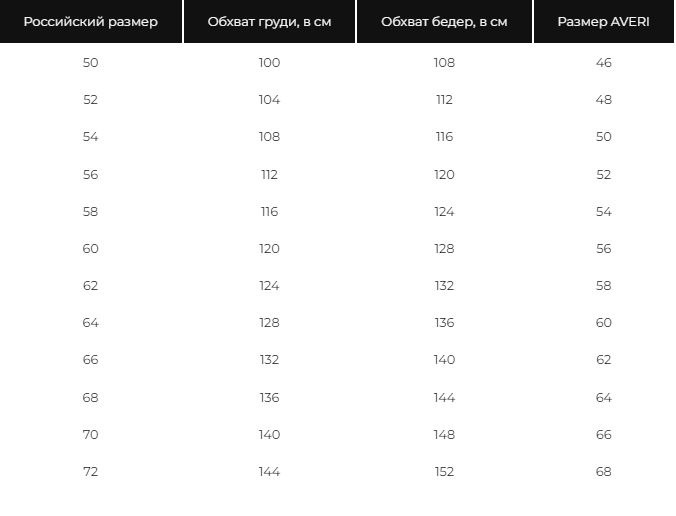The width and height of the screenshot is (676, 516).
Task: Click chest girth 136 cell
Action: [x=269, y=397]
